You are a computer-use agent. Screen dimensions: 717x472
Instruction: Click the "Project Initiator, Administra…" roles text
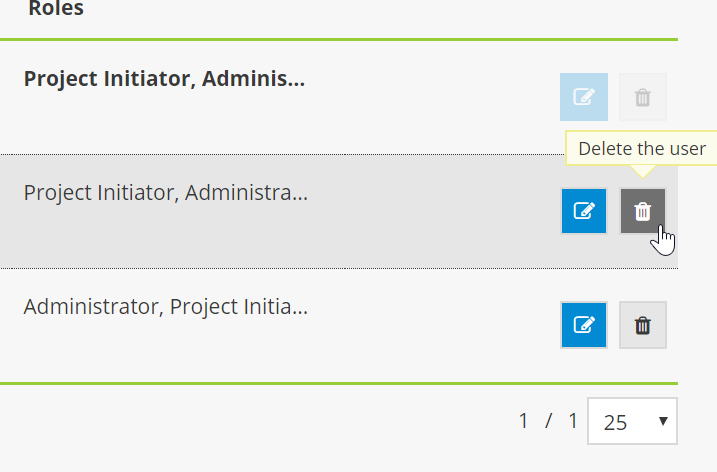click(x=165, y=192)
